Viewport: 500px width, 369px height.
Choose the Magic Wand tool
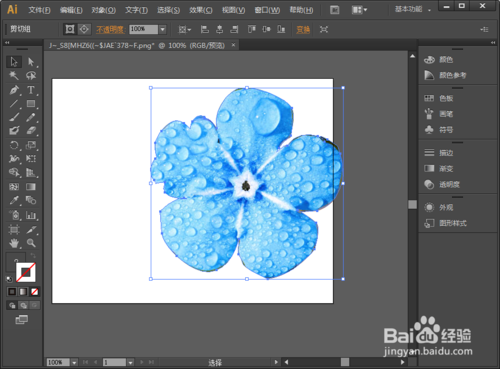[14, 76]
